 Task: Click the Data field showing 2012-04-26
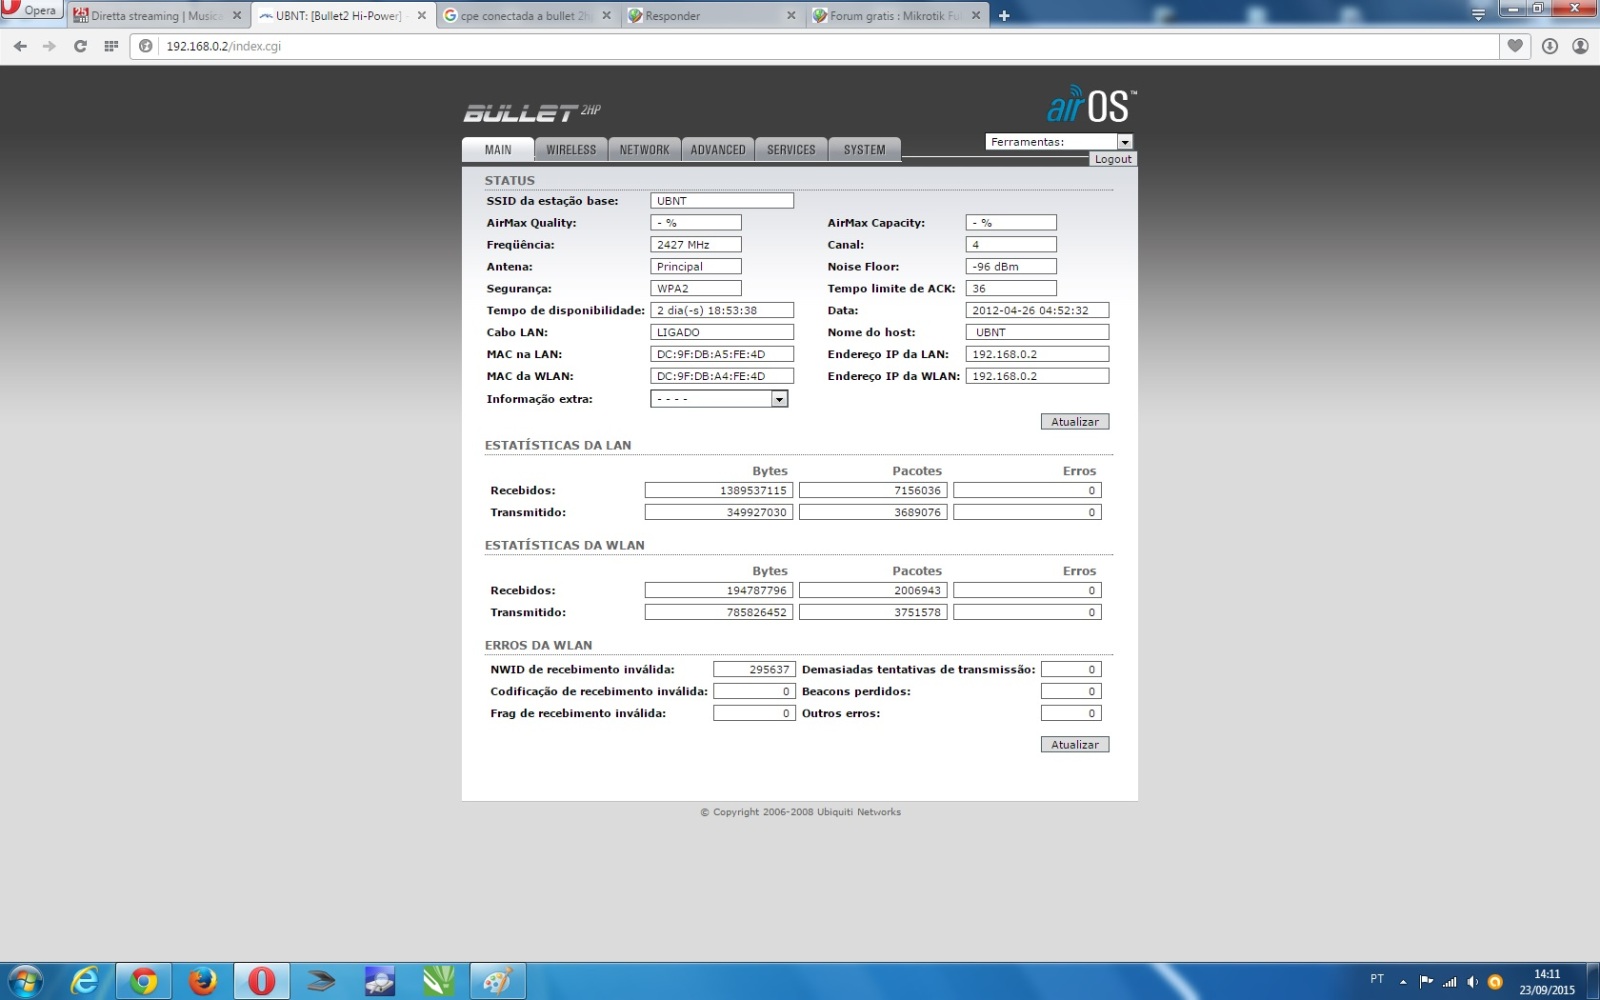[1037, 311]
